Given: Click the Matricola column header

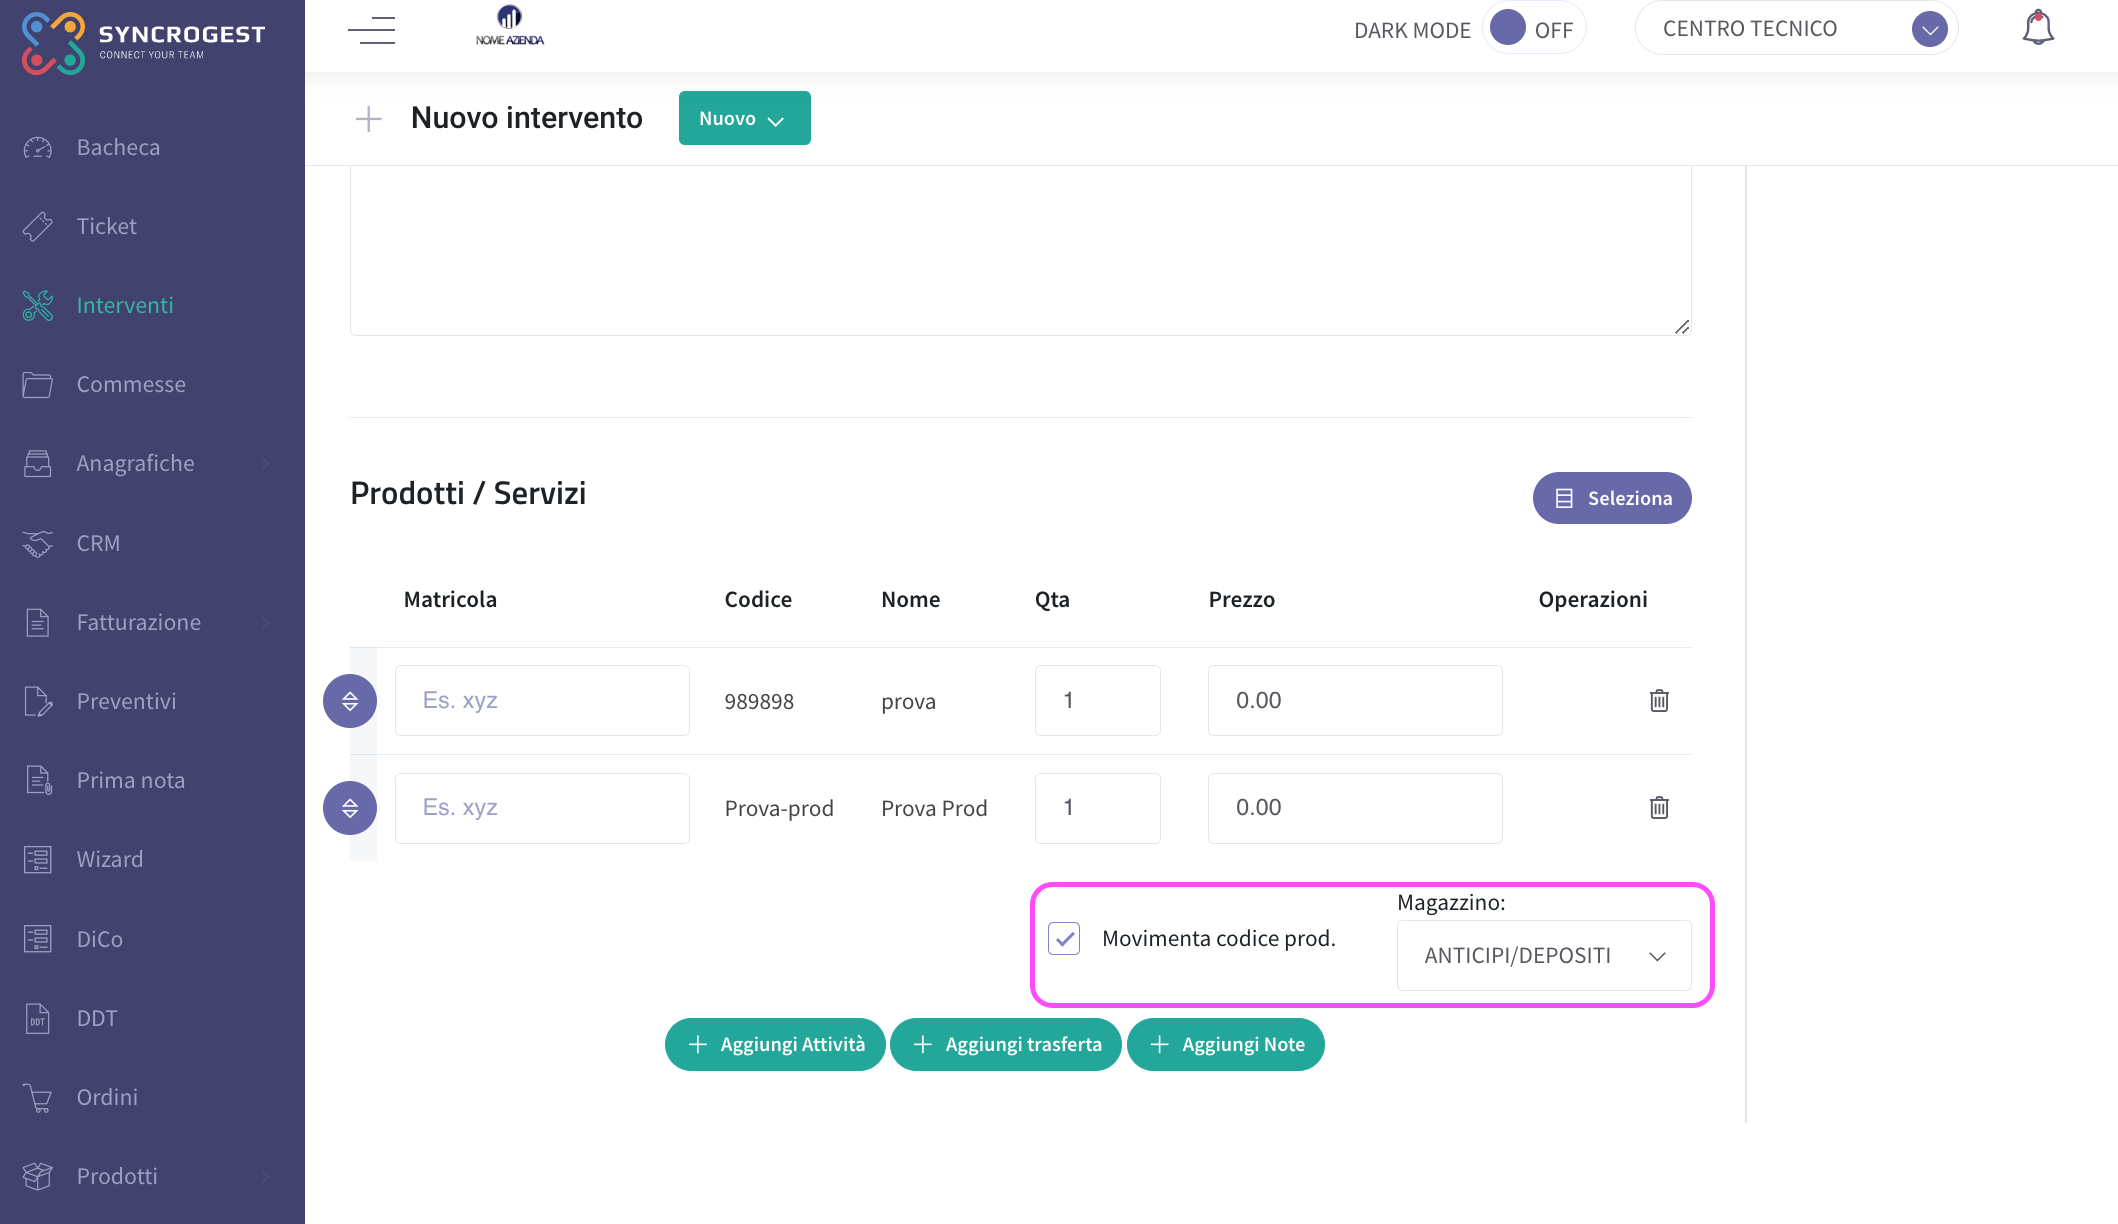Looking at the screenshot, I should tap(450, 599).
